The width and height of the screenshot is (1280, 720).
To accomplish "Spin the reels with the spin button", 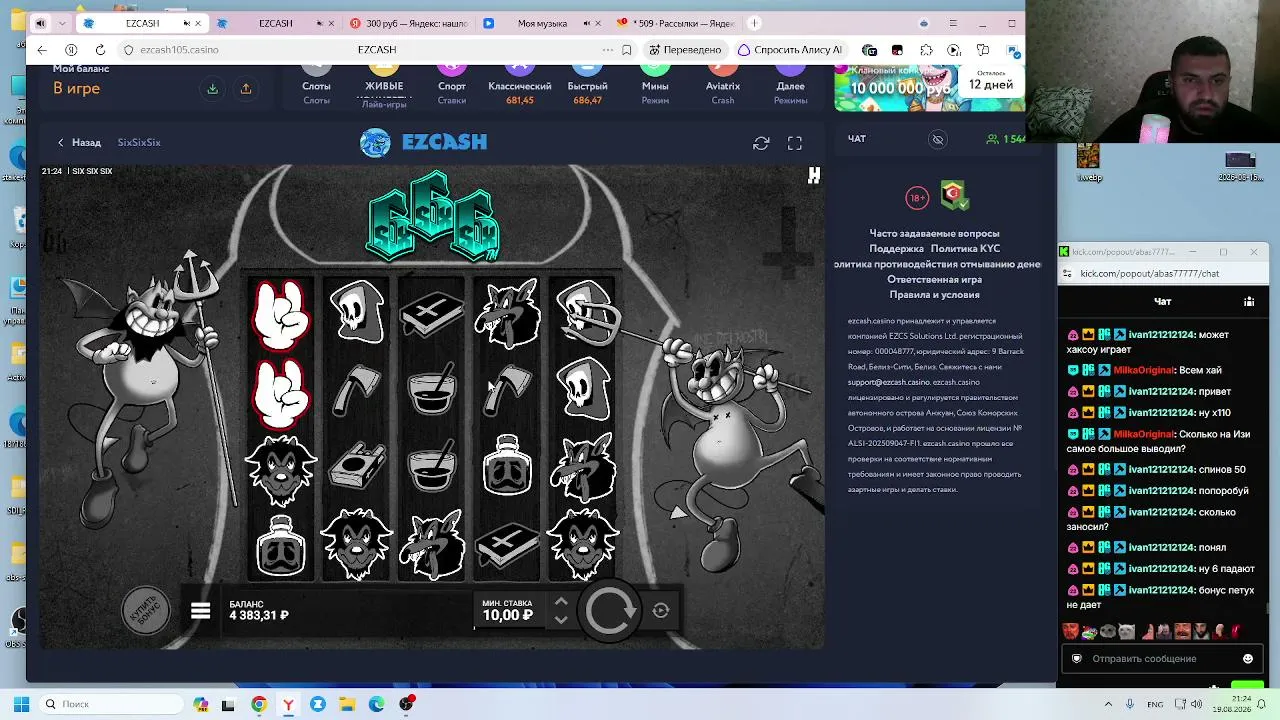I will pyautogui.click(x=610, y=610).
